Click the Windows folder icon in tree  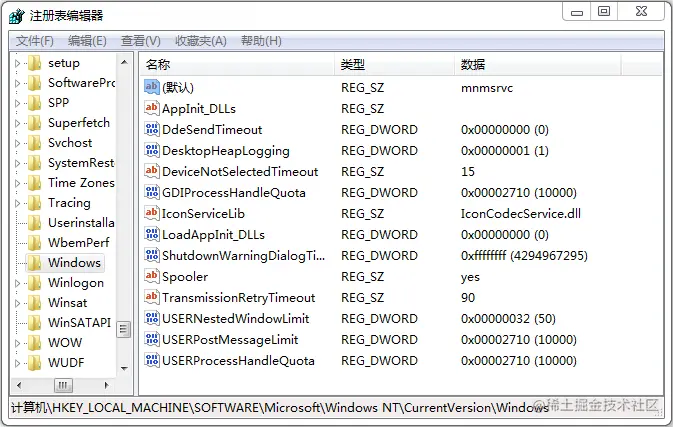[34, 263]
